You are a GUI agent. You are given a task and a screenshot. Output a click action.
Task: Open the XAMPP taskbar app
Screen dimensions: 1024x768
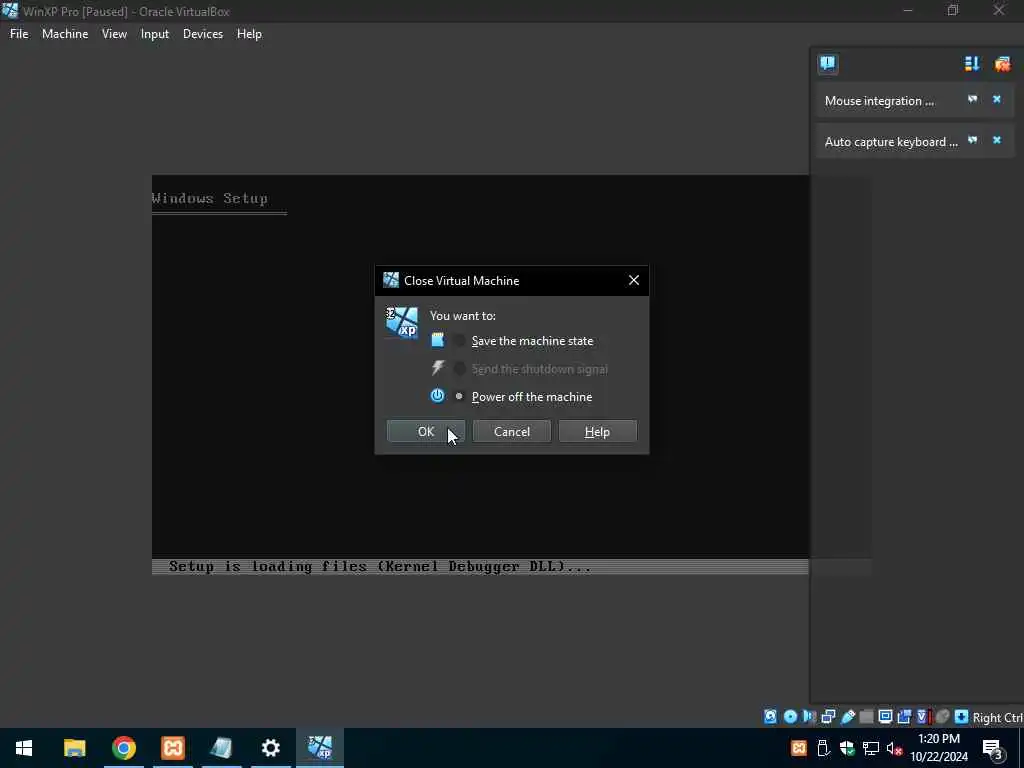point(172,748)
